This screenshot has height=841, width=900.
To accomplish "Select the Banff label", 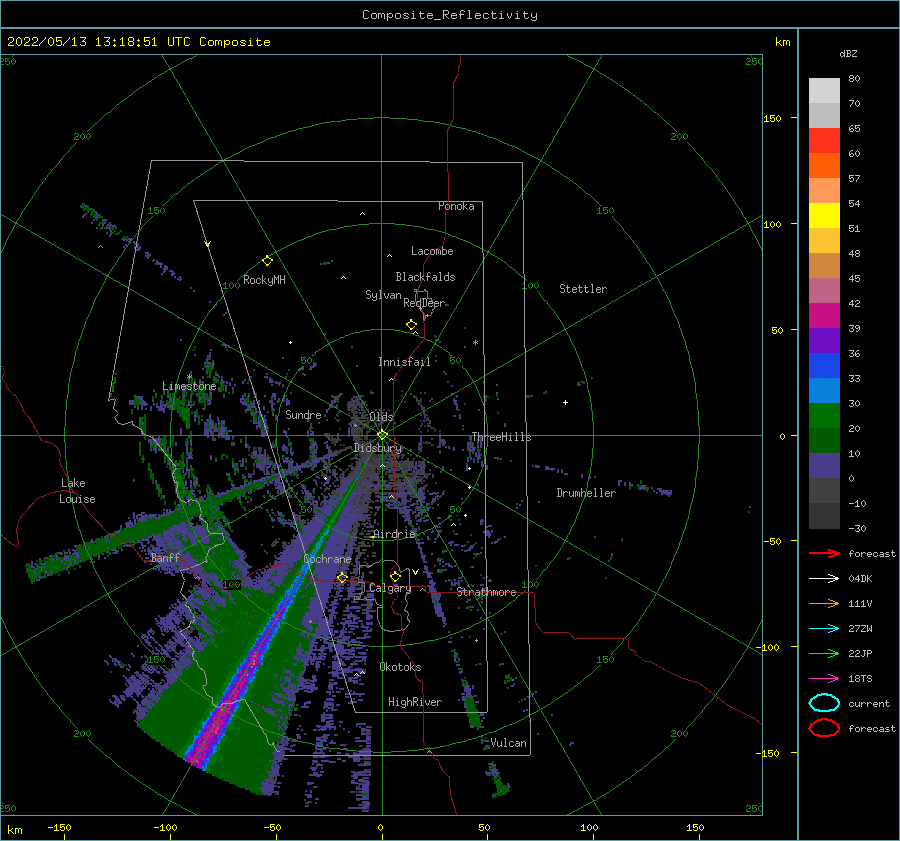I will [x=165, y=557].
